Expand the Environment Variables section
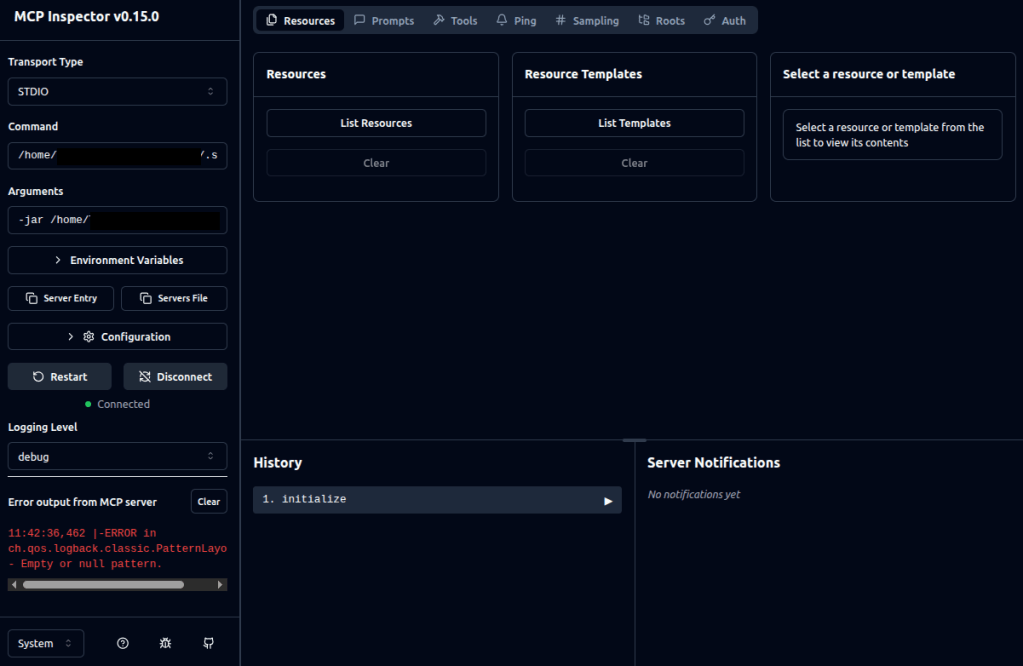Image resolution: width=1023 pixels, height=666 pixels. (x=117, y=260)
